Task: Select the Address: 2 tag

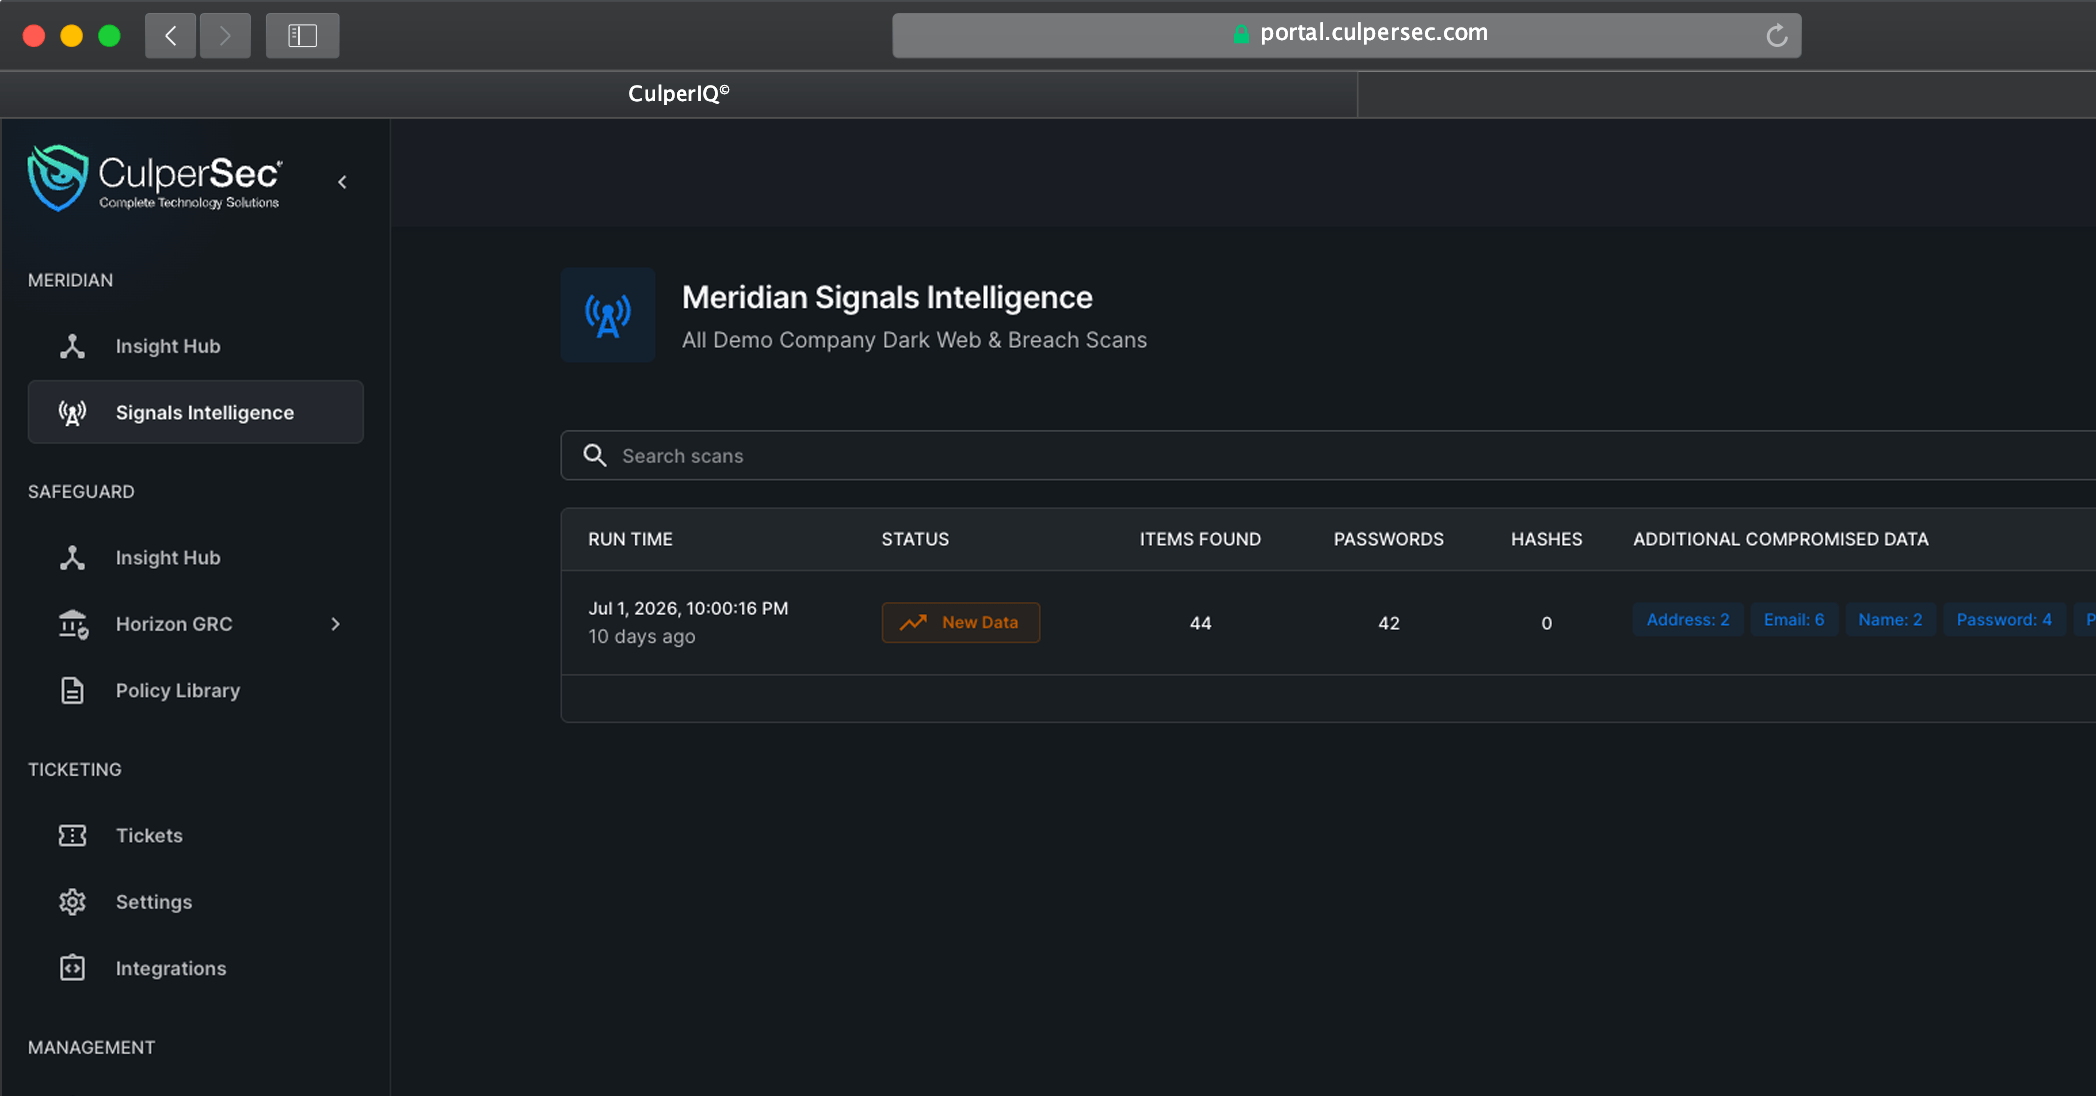Action: 1688,620
